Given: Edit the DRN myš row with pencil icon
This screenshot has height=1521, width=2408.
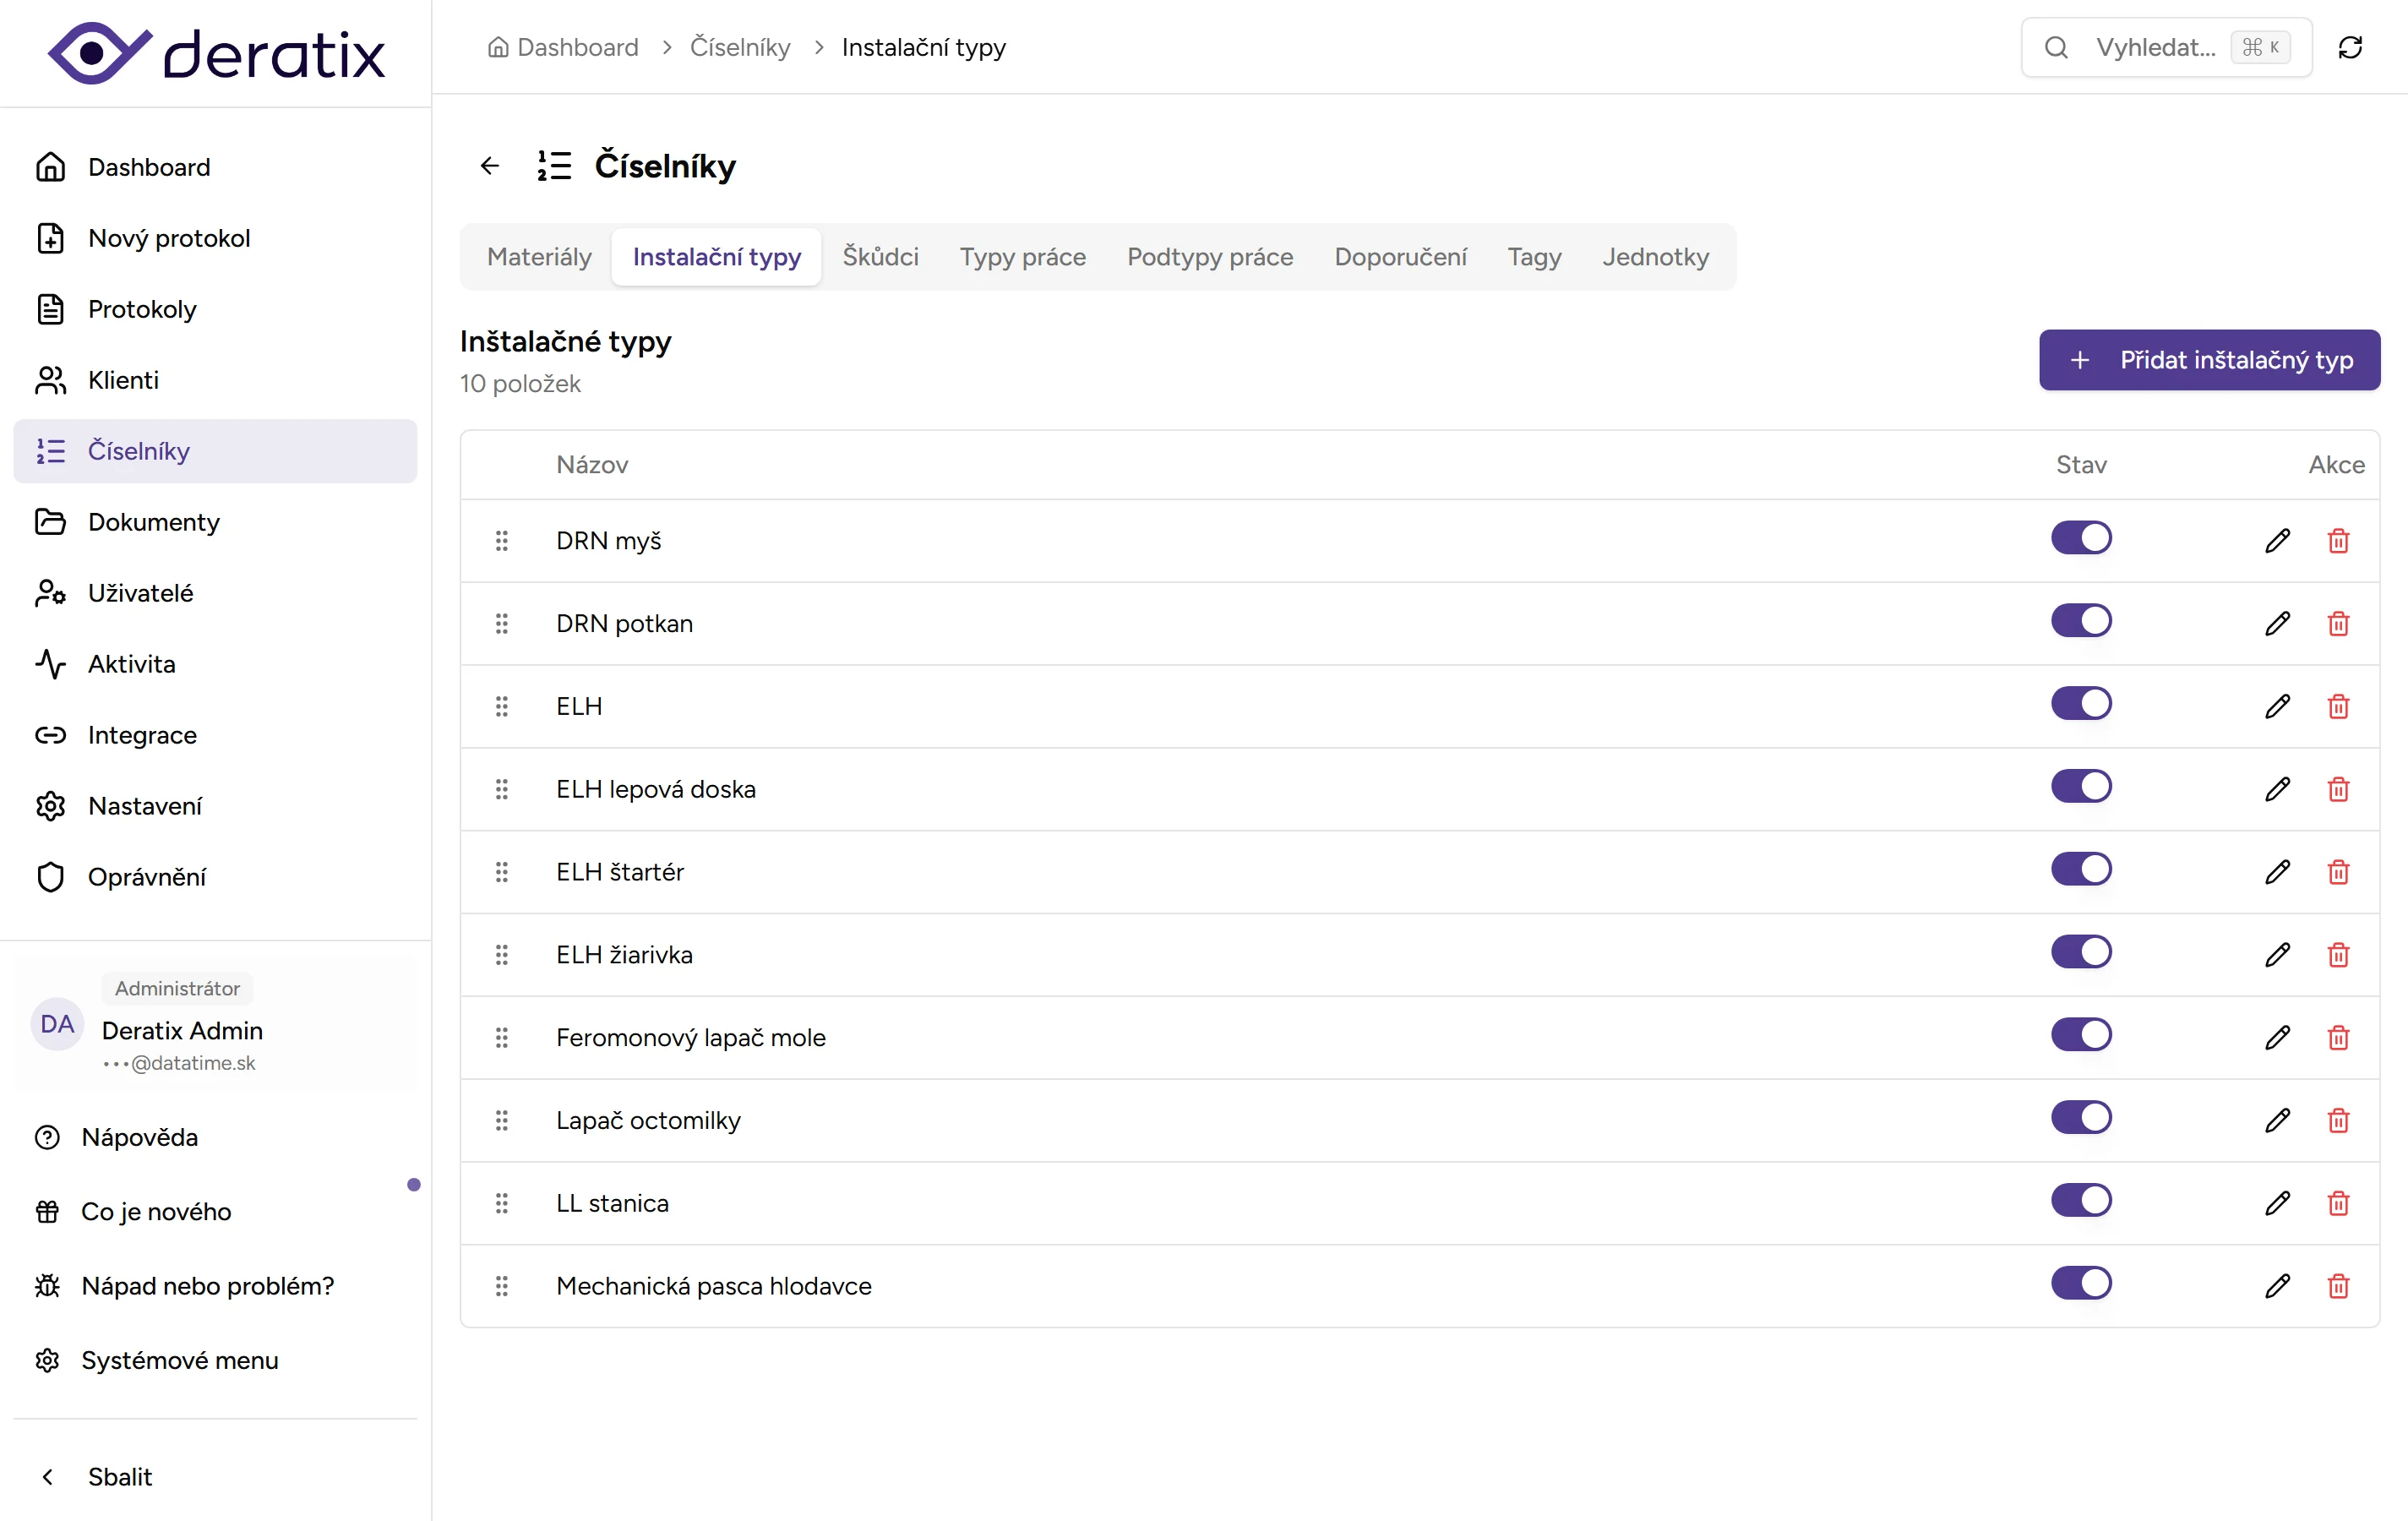Looking at the screenshot, I should pyautogui.click(x=2277, y=541).
